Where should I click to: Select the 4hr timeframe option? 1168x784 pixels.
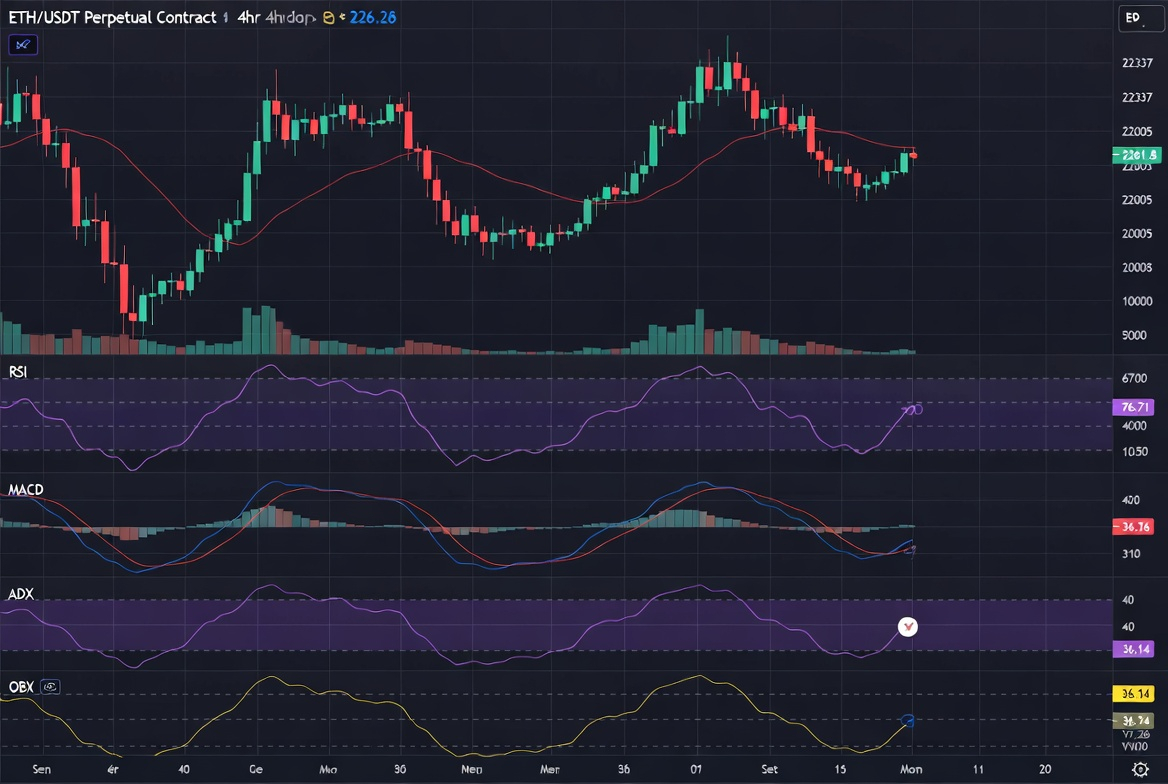[x=248, y=17]
